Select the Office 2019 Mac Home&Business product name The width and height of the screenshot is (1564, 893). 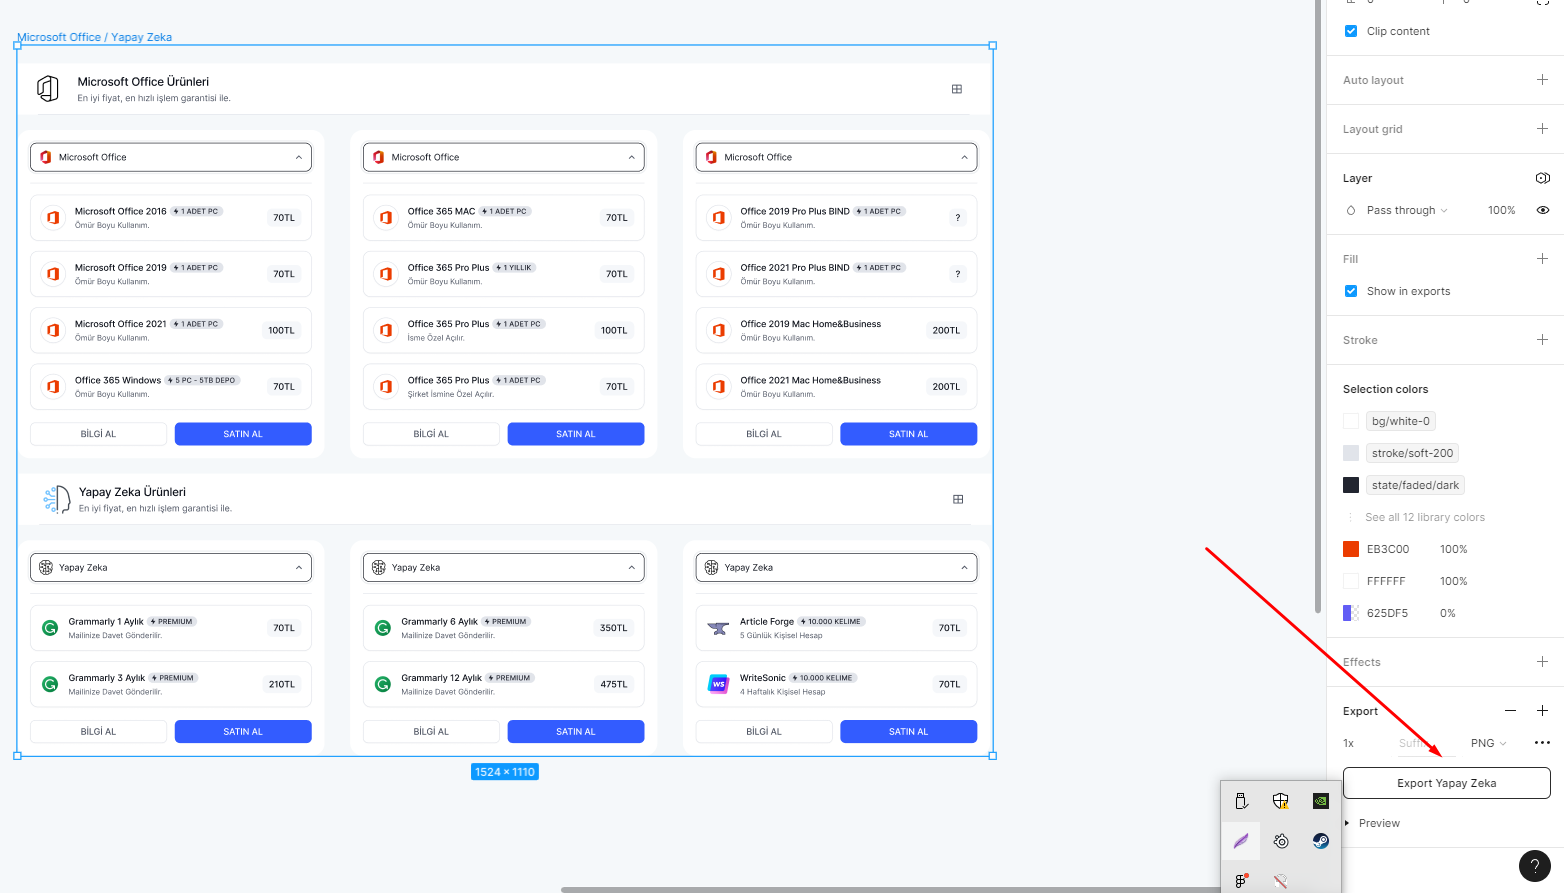811,324
